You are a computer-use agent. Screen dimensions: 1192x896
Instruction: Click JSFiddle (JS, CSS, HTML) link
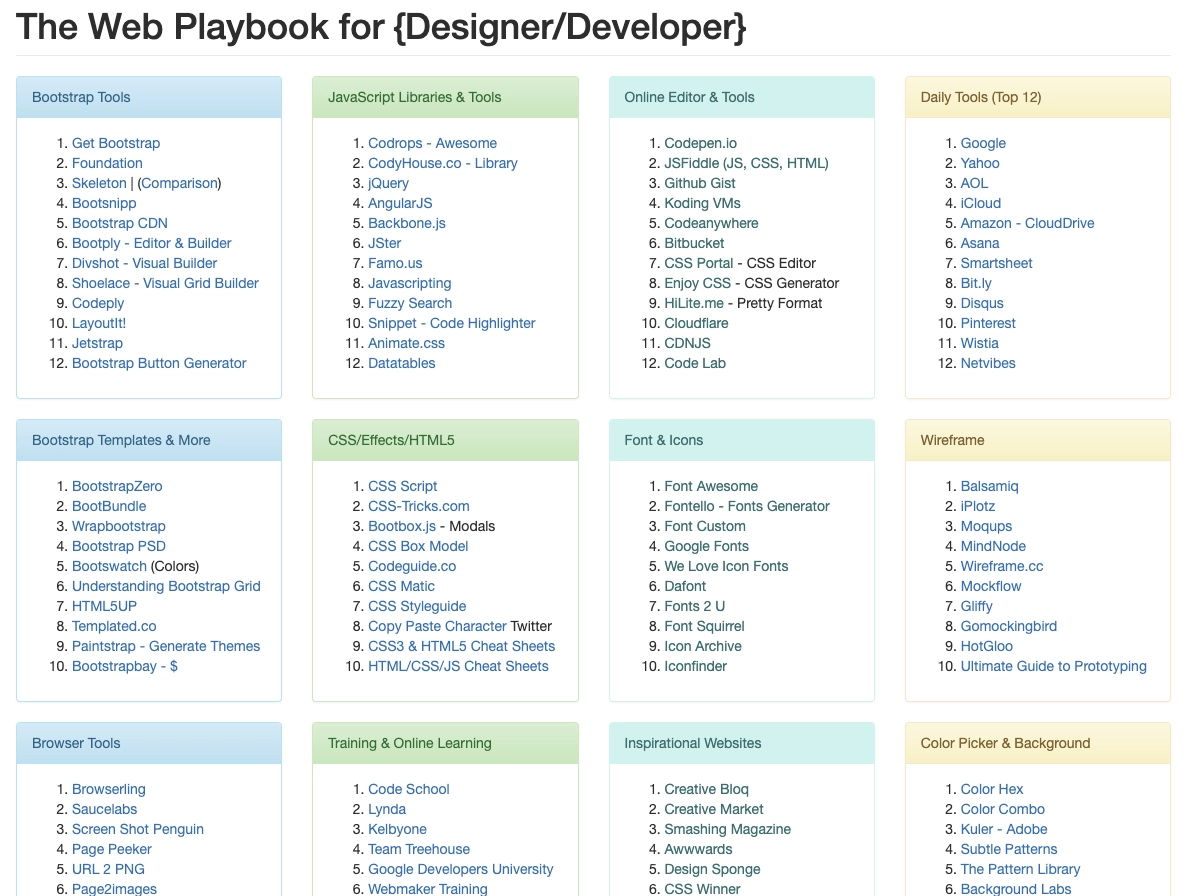click(x=746, y=163)
